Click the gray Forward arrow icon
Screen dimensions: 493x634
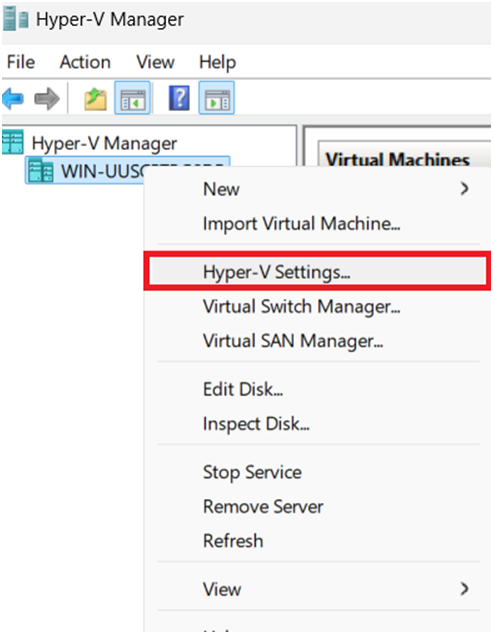[x=47, y=99]
